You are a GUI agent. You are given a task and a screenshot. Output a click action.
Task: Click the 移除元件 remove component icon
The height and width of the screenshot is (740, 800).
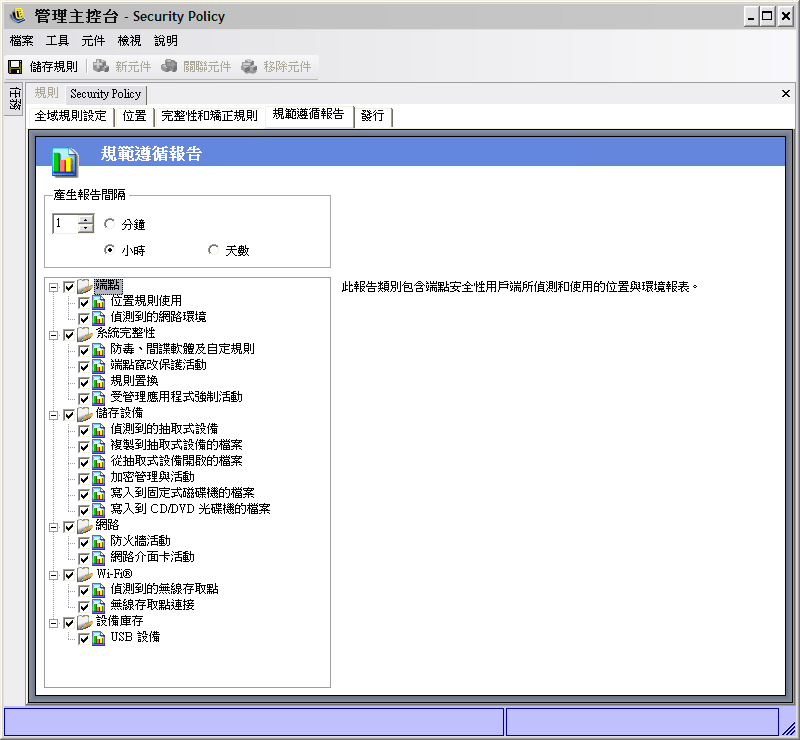249,66
